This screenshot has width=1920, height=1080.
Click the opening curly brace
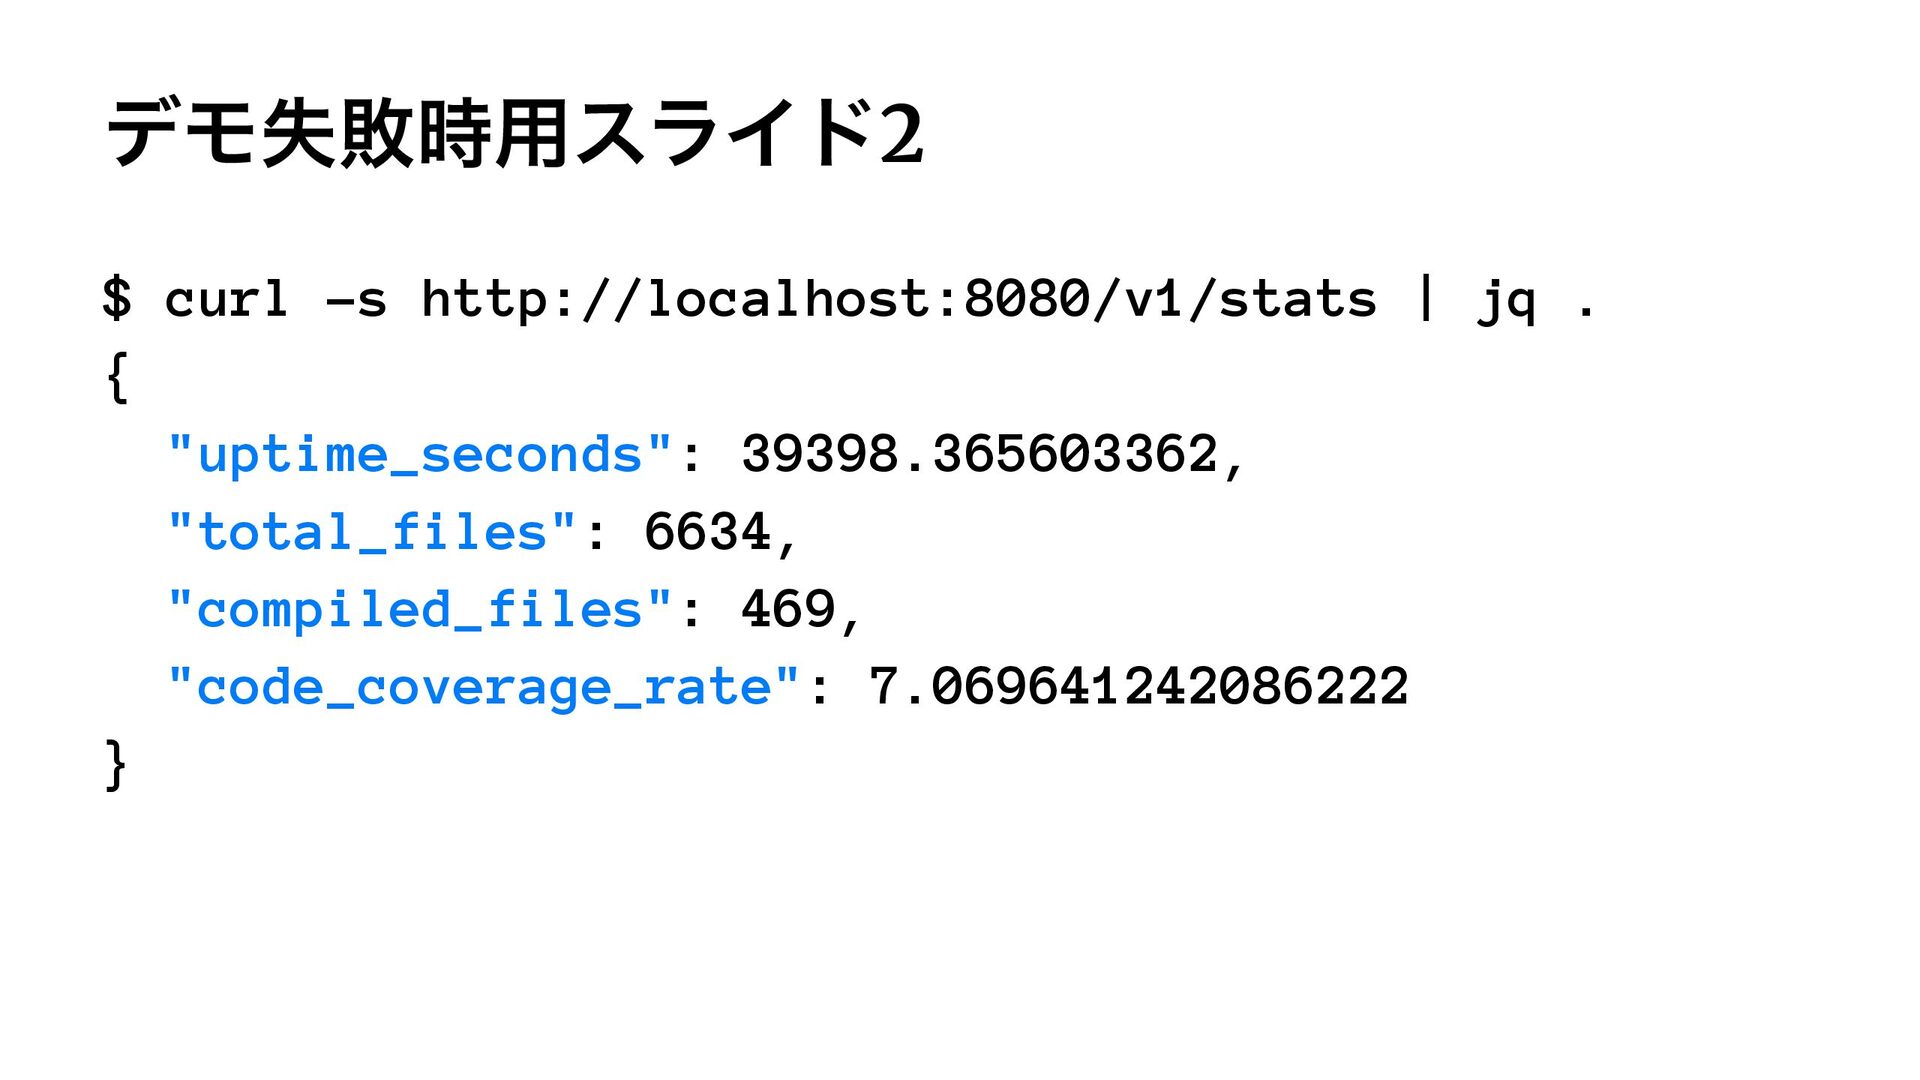point(117,377)
